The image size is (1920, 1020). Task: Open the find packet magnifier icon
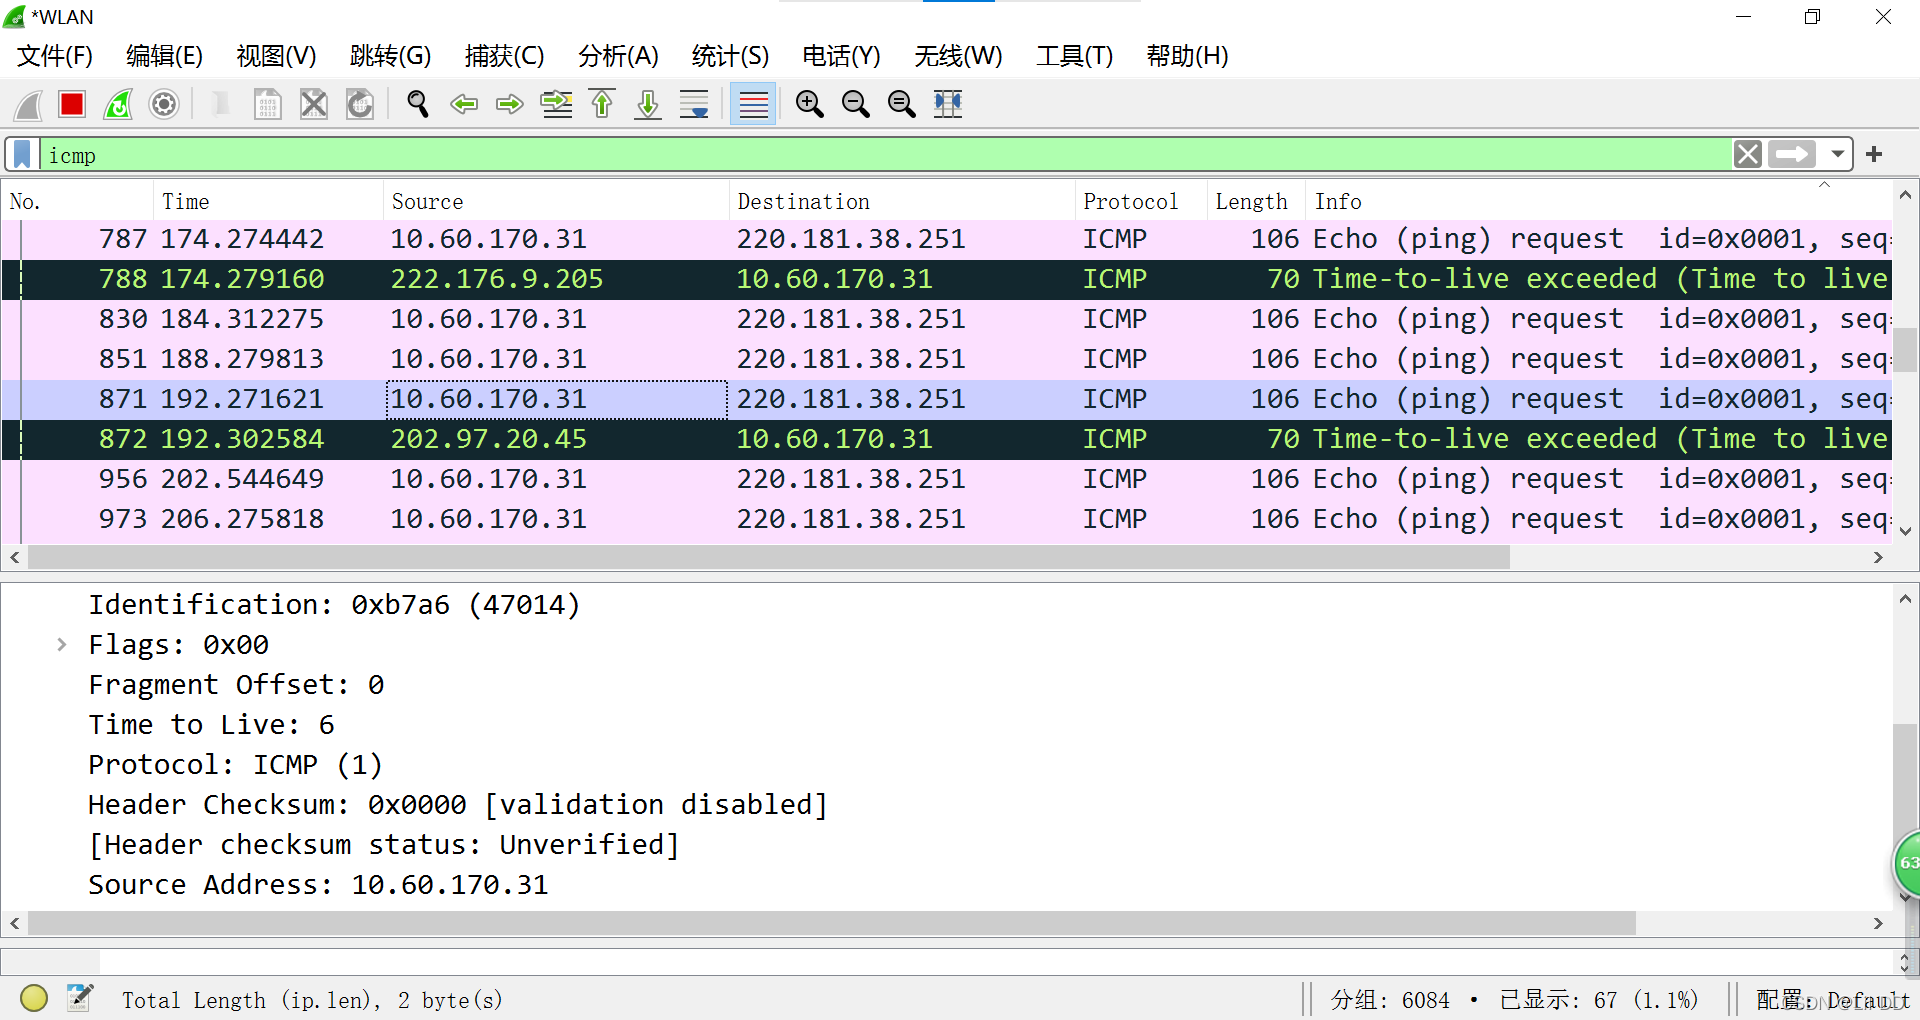click(x=418, y=104)
